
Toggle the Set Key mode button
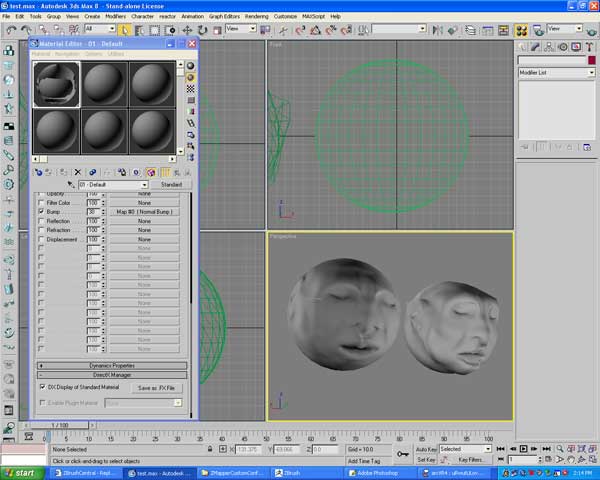click(426, 459)
